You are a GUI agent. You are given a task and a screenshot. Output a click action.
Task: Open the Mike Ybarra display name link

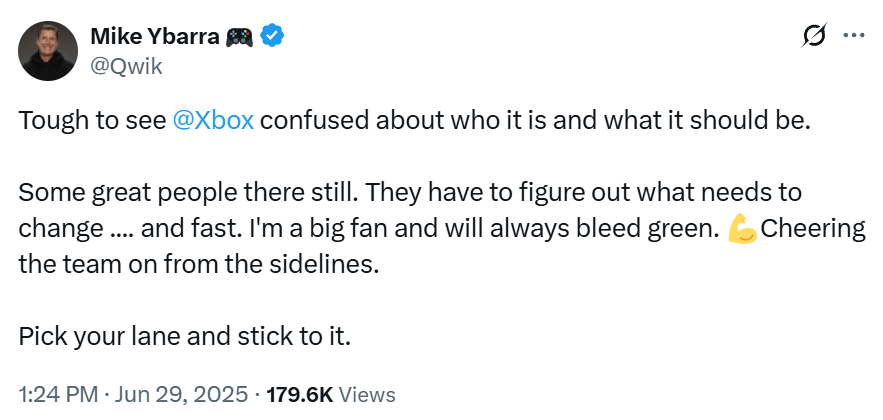tap(153, 37)
